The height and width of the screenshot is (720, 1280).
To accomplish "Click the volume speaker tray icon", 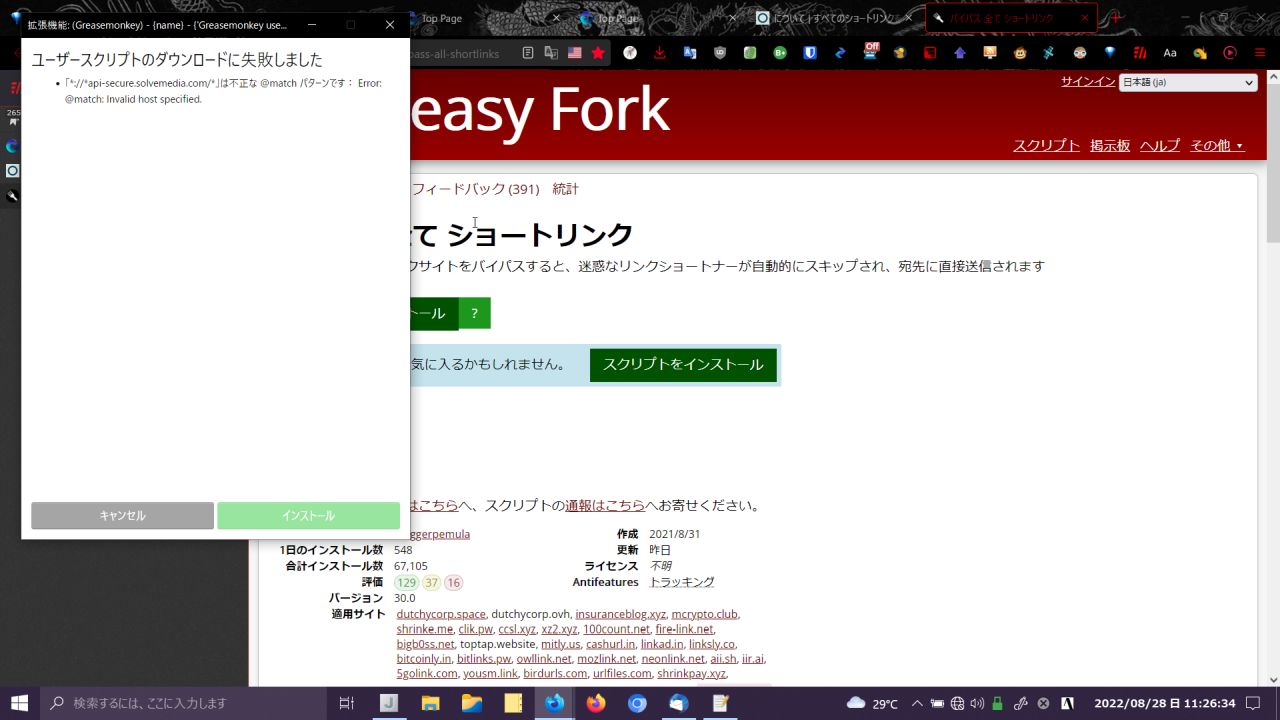I will click(x=977, y=703).
